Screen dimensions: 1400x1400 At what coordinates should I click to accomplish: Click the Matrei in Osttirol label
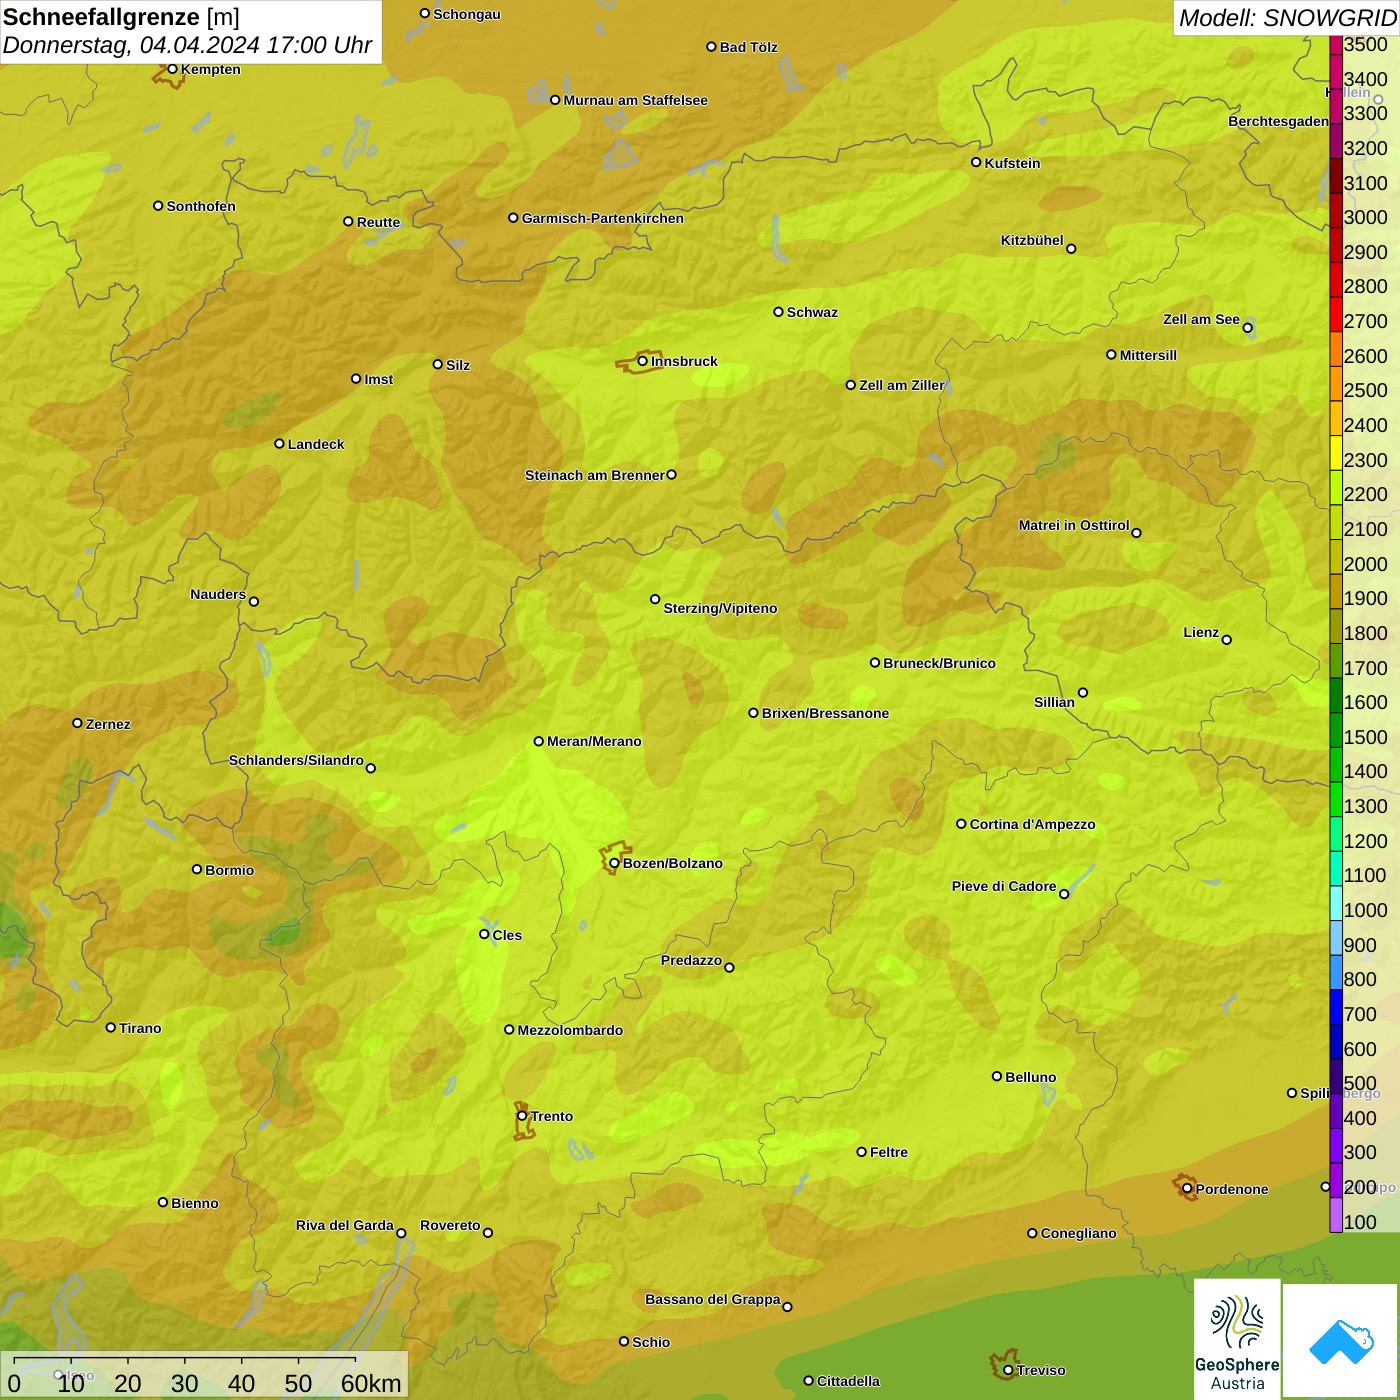[x=1074, y=525]
